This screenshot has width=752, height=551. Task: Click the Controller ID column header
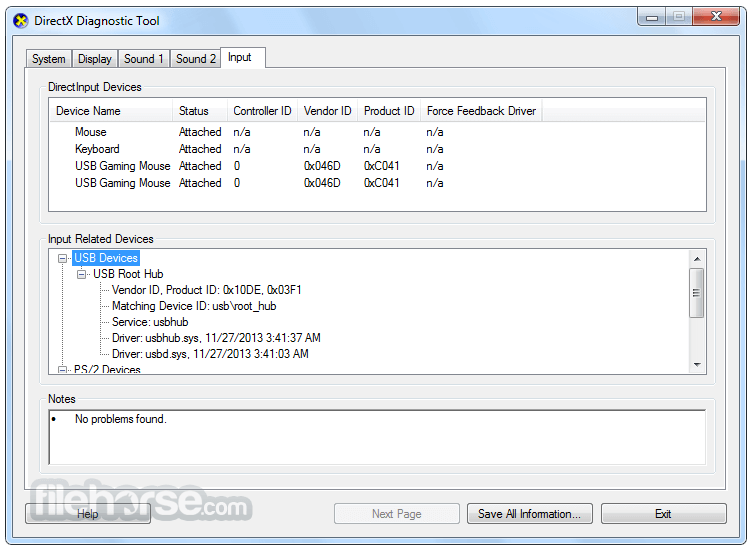point(262,111)
